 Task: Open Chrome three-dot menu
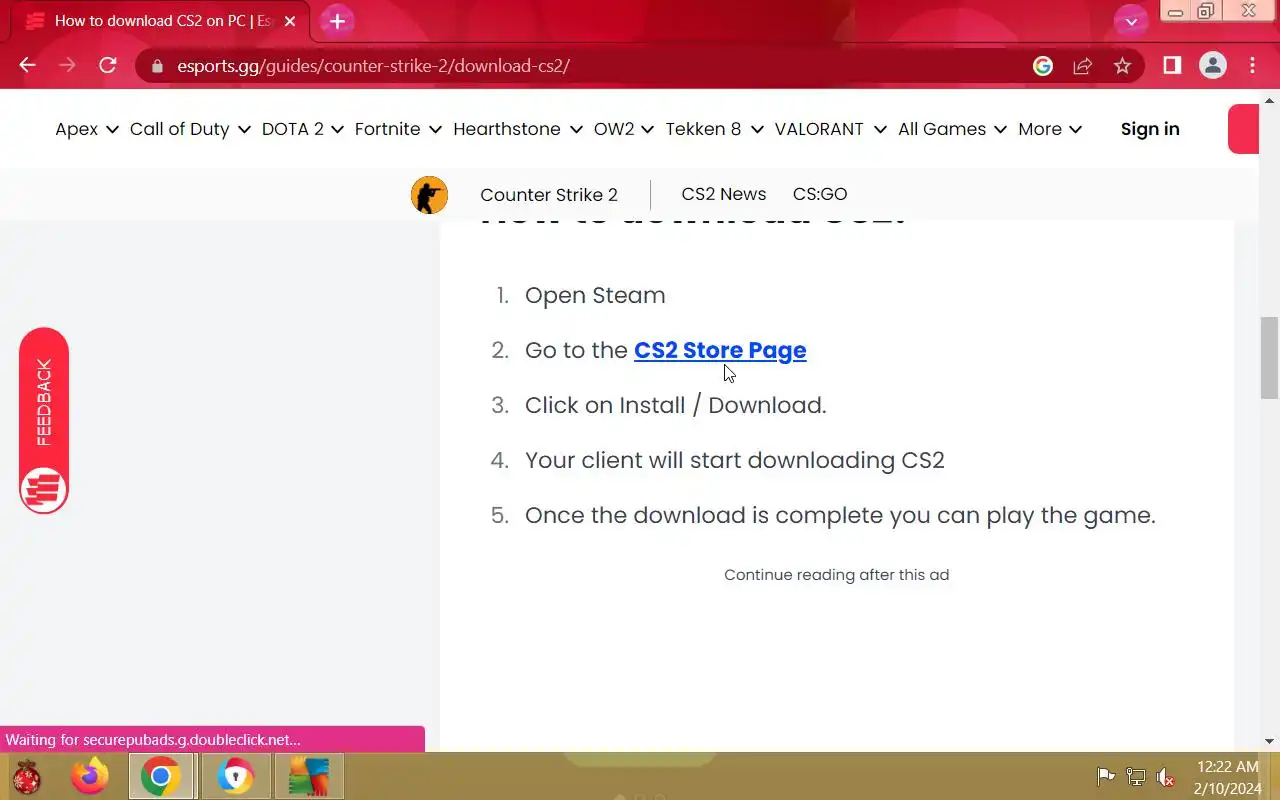pos(1253,65)
